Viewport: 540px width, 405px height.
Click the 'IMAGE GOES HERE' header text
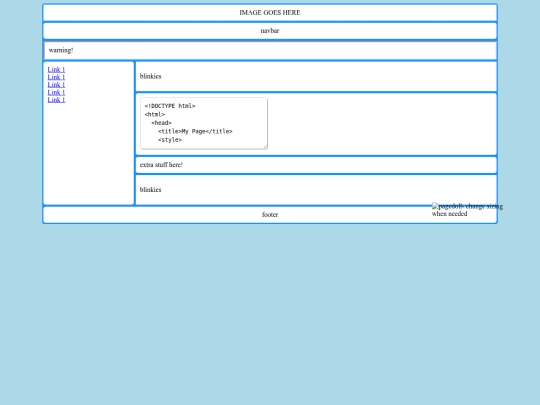click(270, 13)
